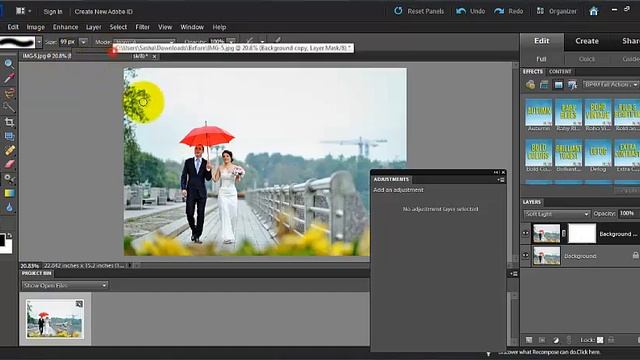Click Create New Adobe ID
Viewport: 640px width, 360px height.
[103, 11]
